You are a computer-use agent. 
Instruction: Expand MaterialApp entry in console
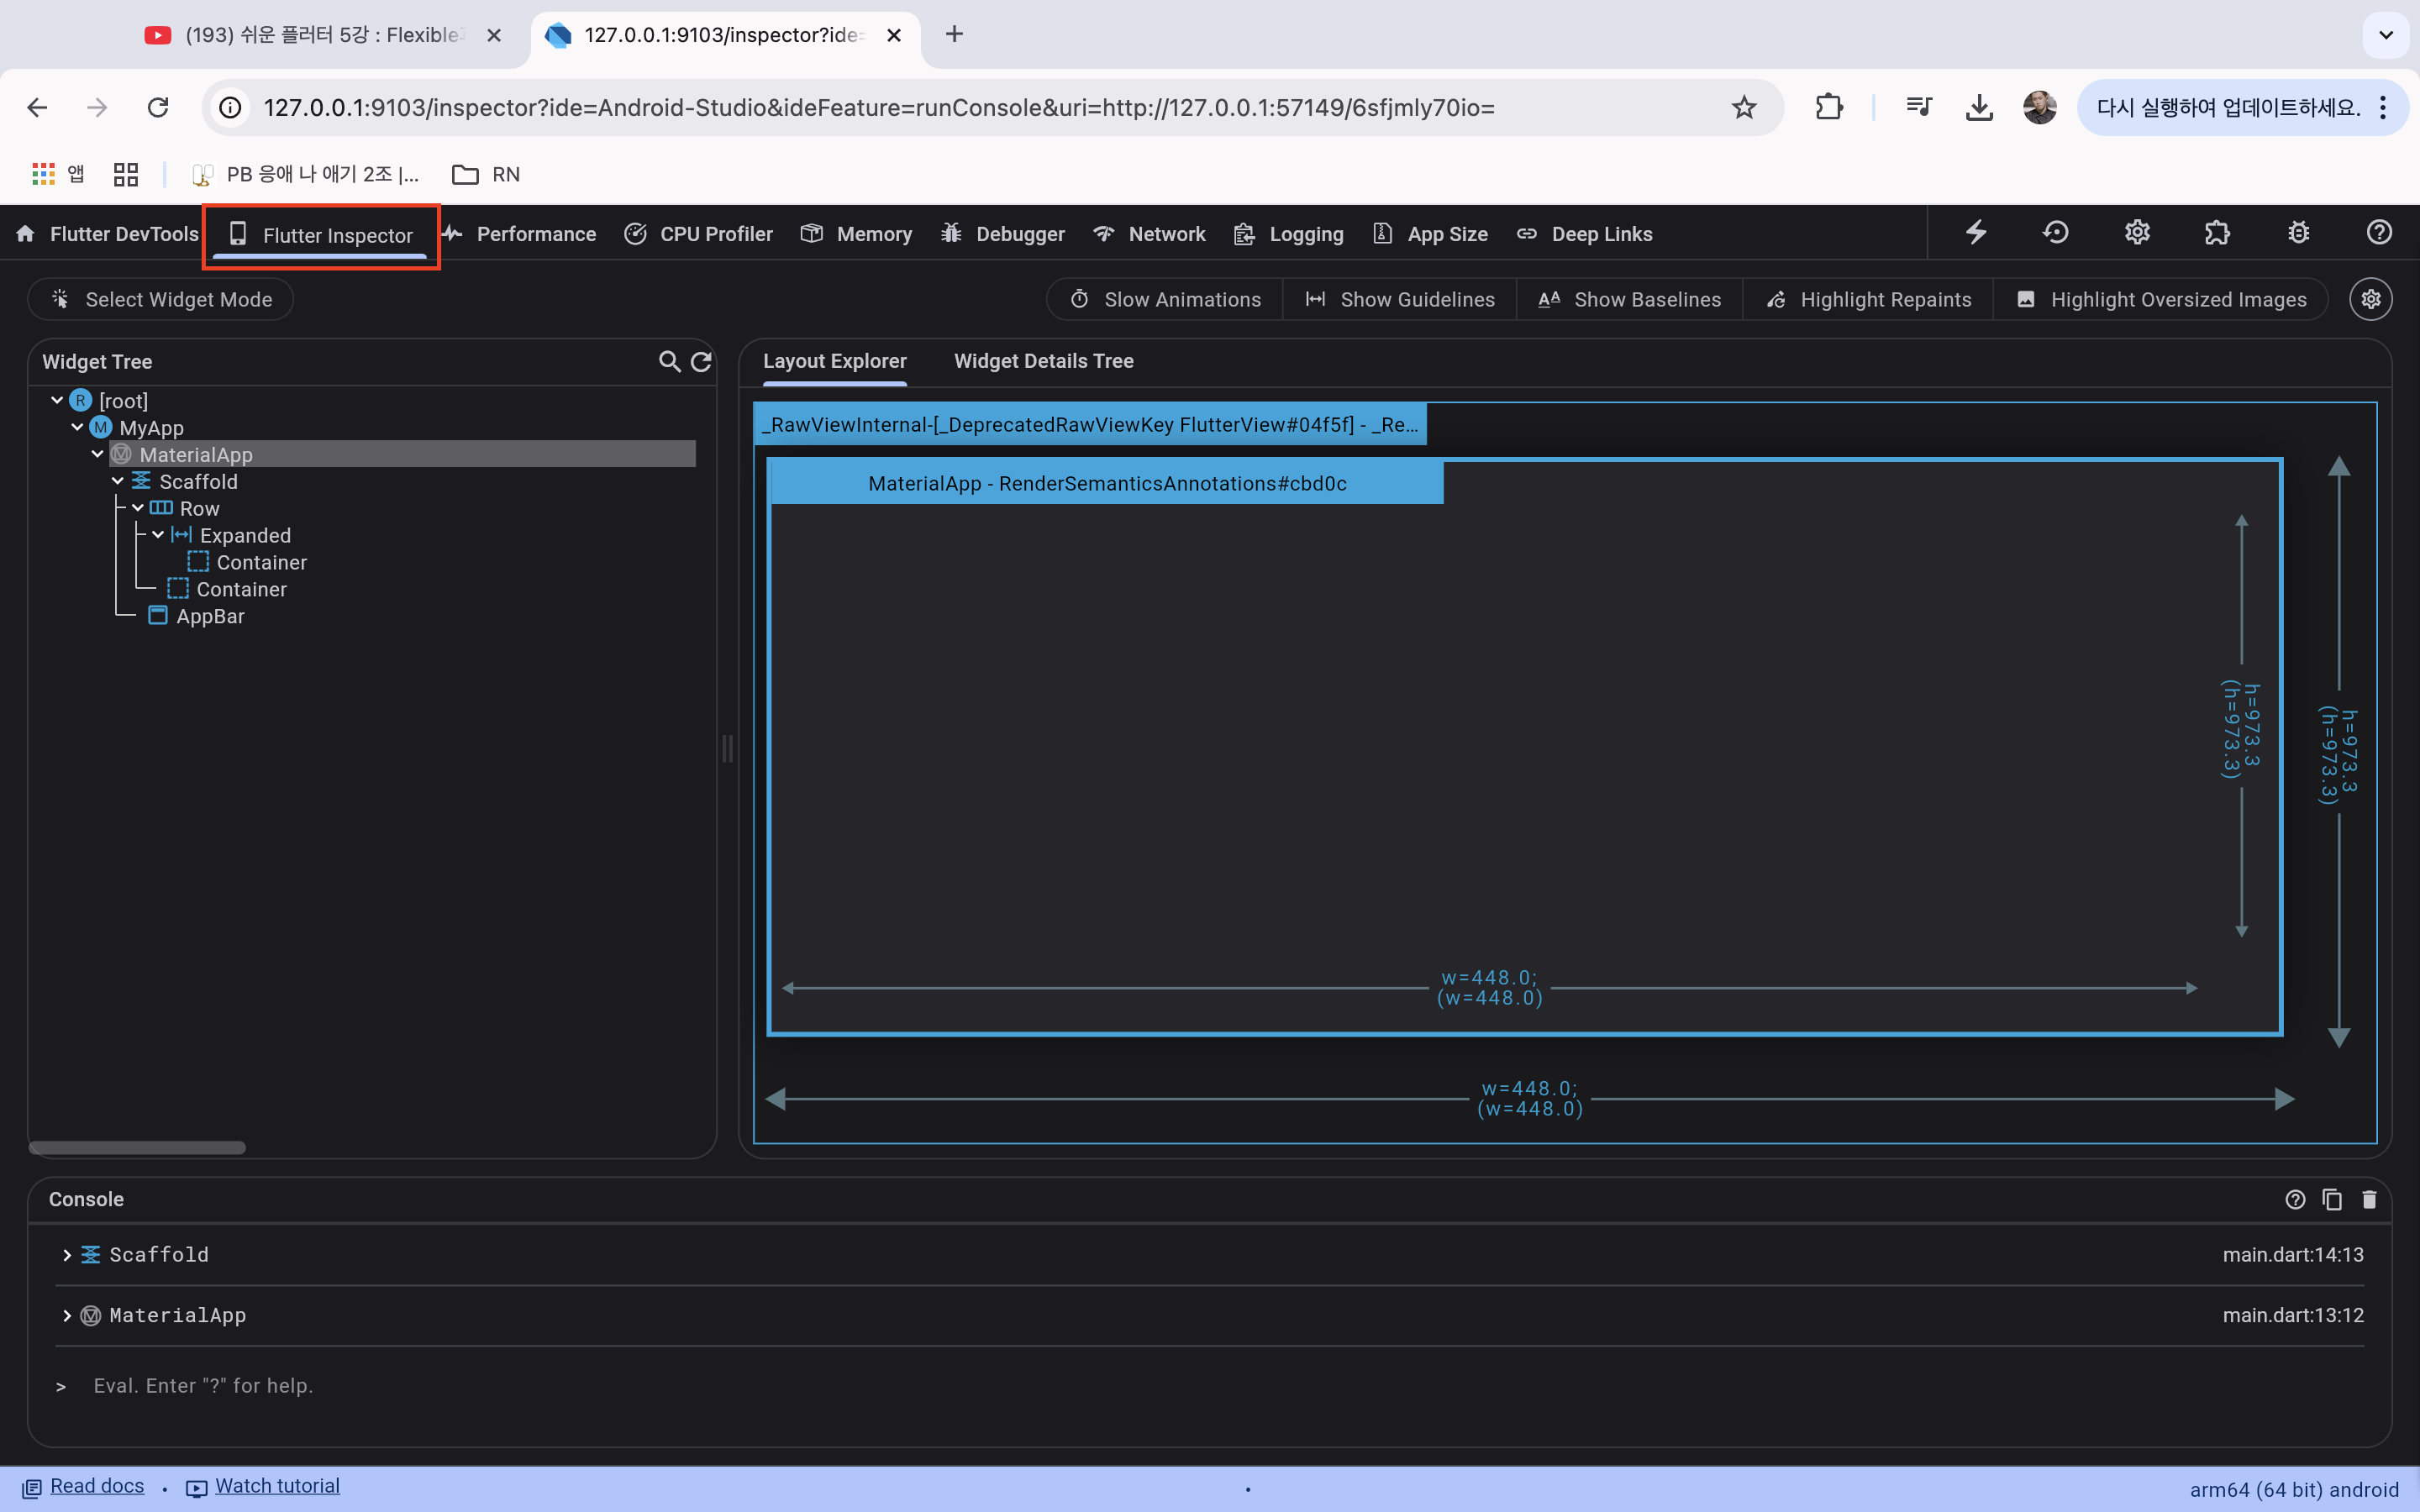(x=67, y=1316)
